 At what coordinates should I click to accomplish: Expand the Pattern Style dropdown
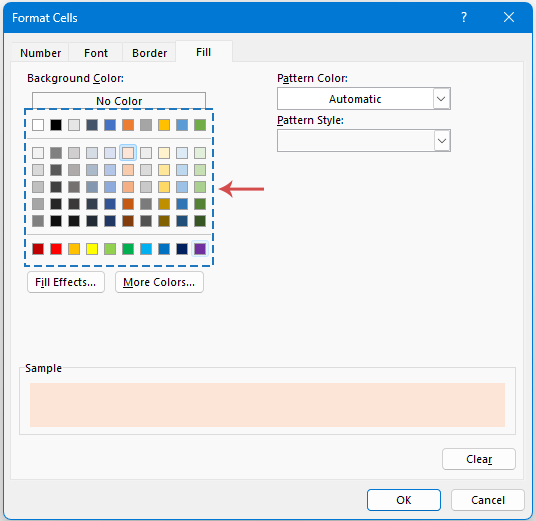coord(442,141)
